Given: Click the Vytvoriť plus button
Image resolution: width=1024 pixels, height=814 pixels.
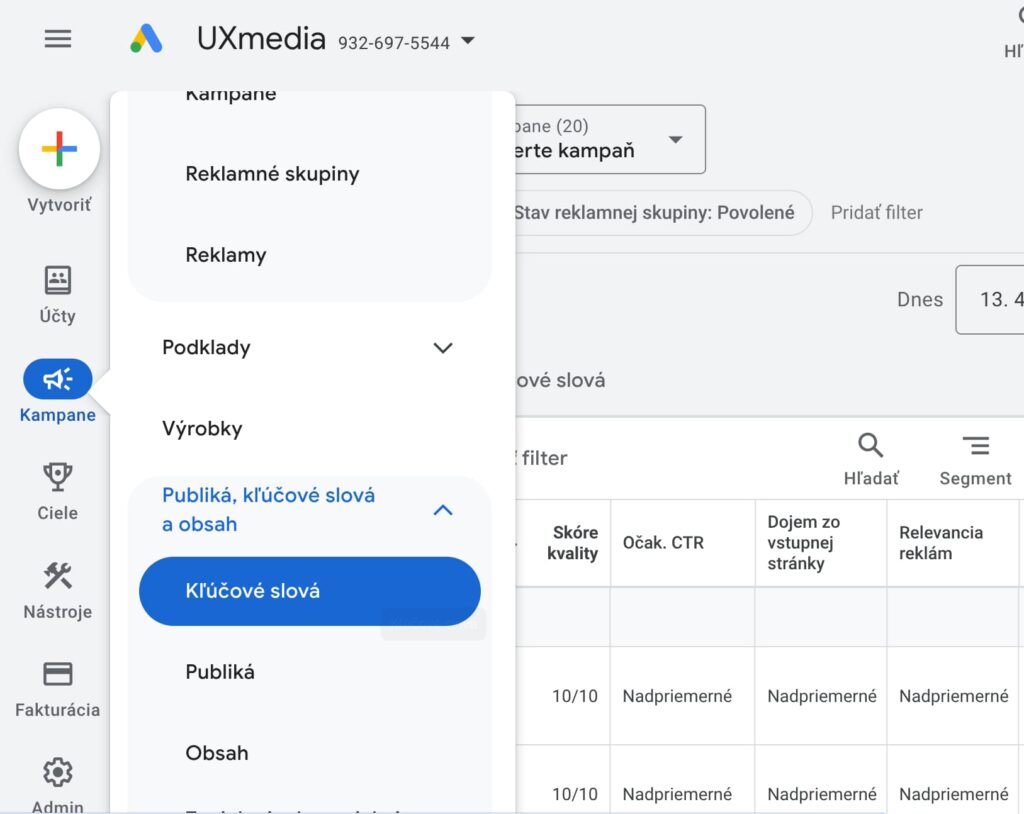Looking at the screenshot, I should click(x=59, y=148).
